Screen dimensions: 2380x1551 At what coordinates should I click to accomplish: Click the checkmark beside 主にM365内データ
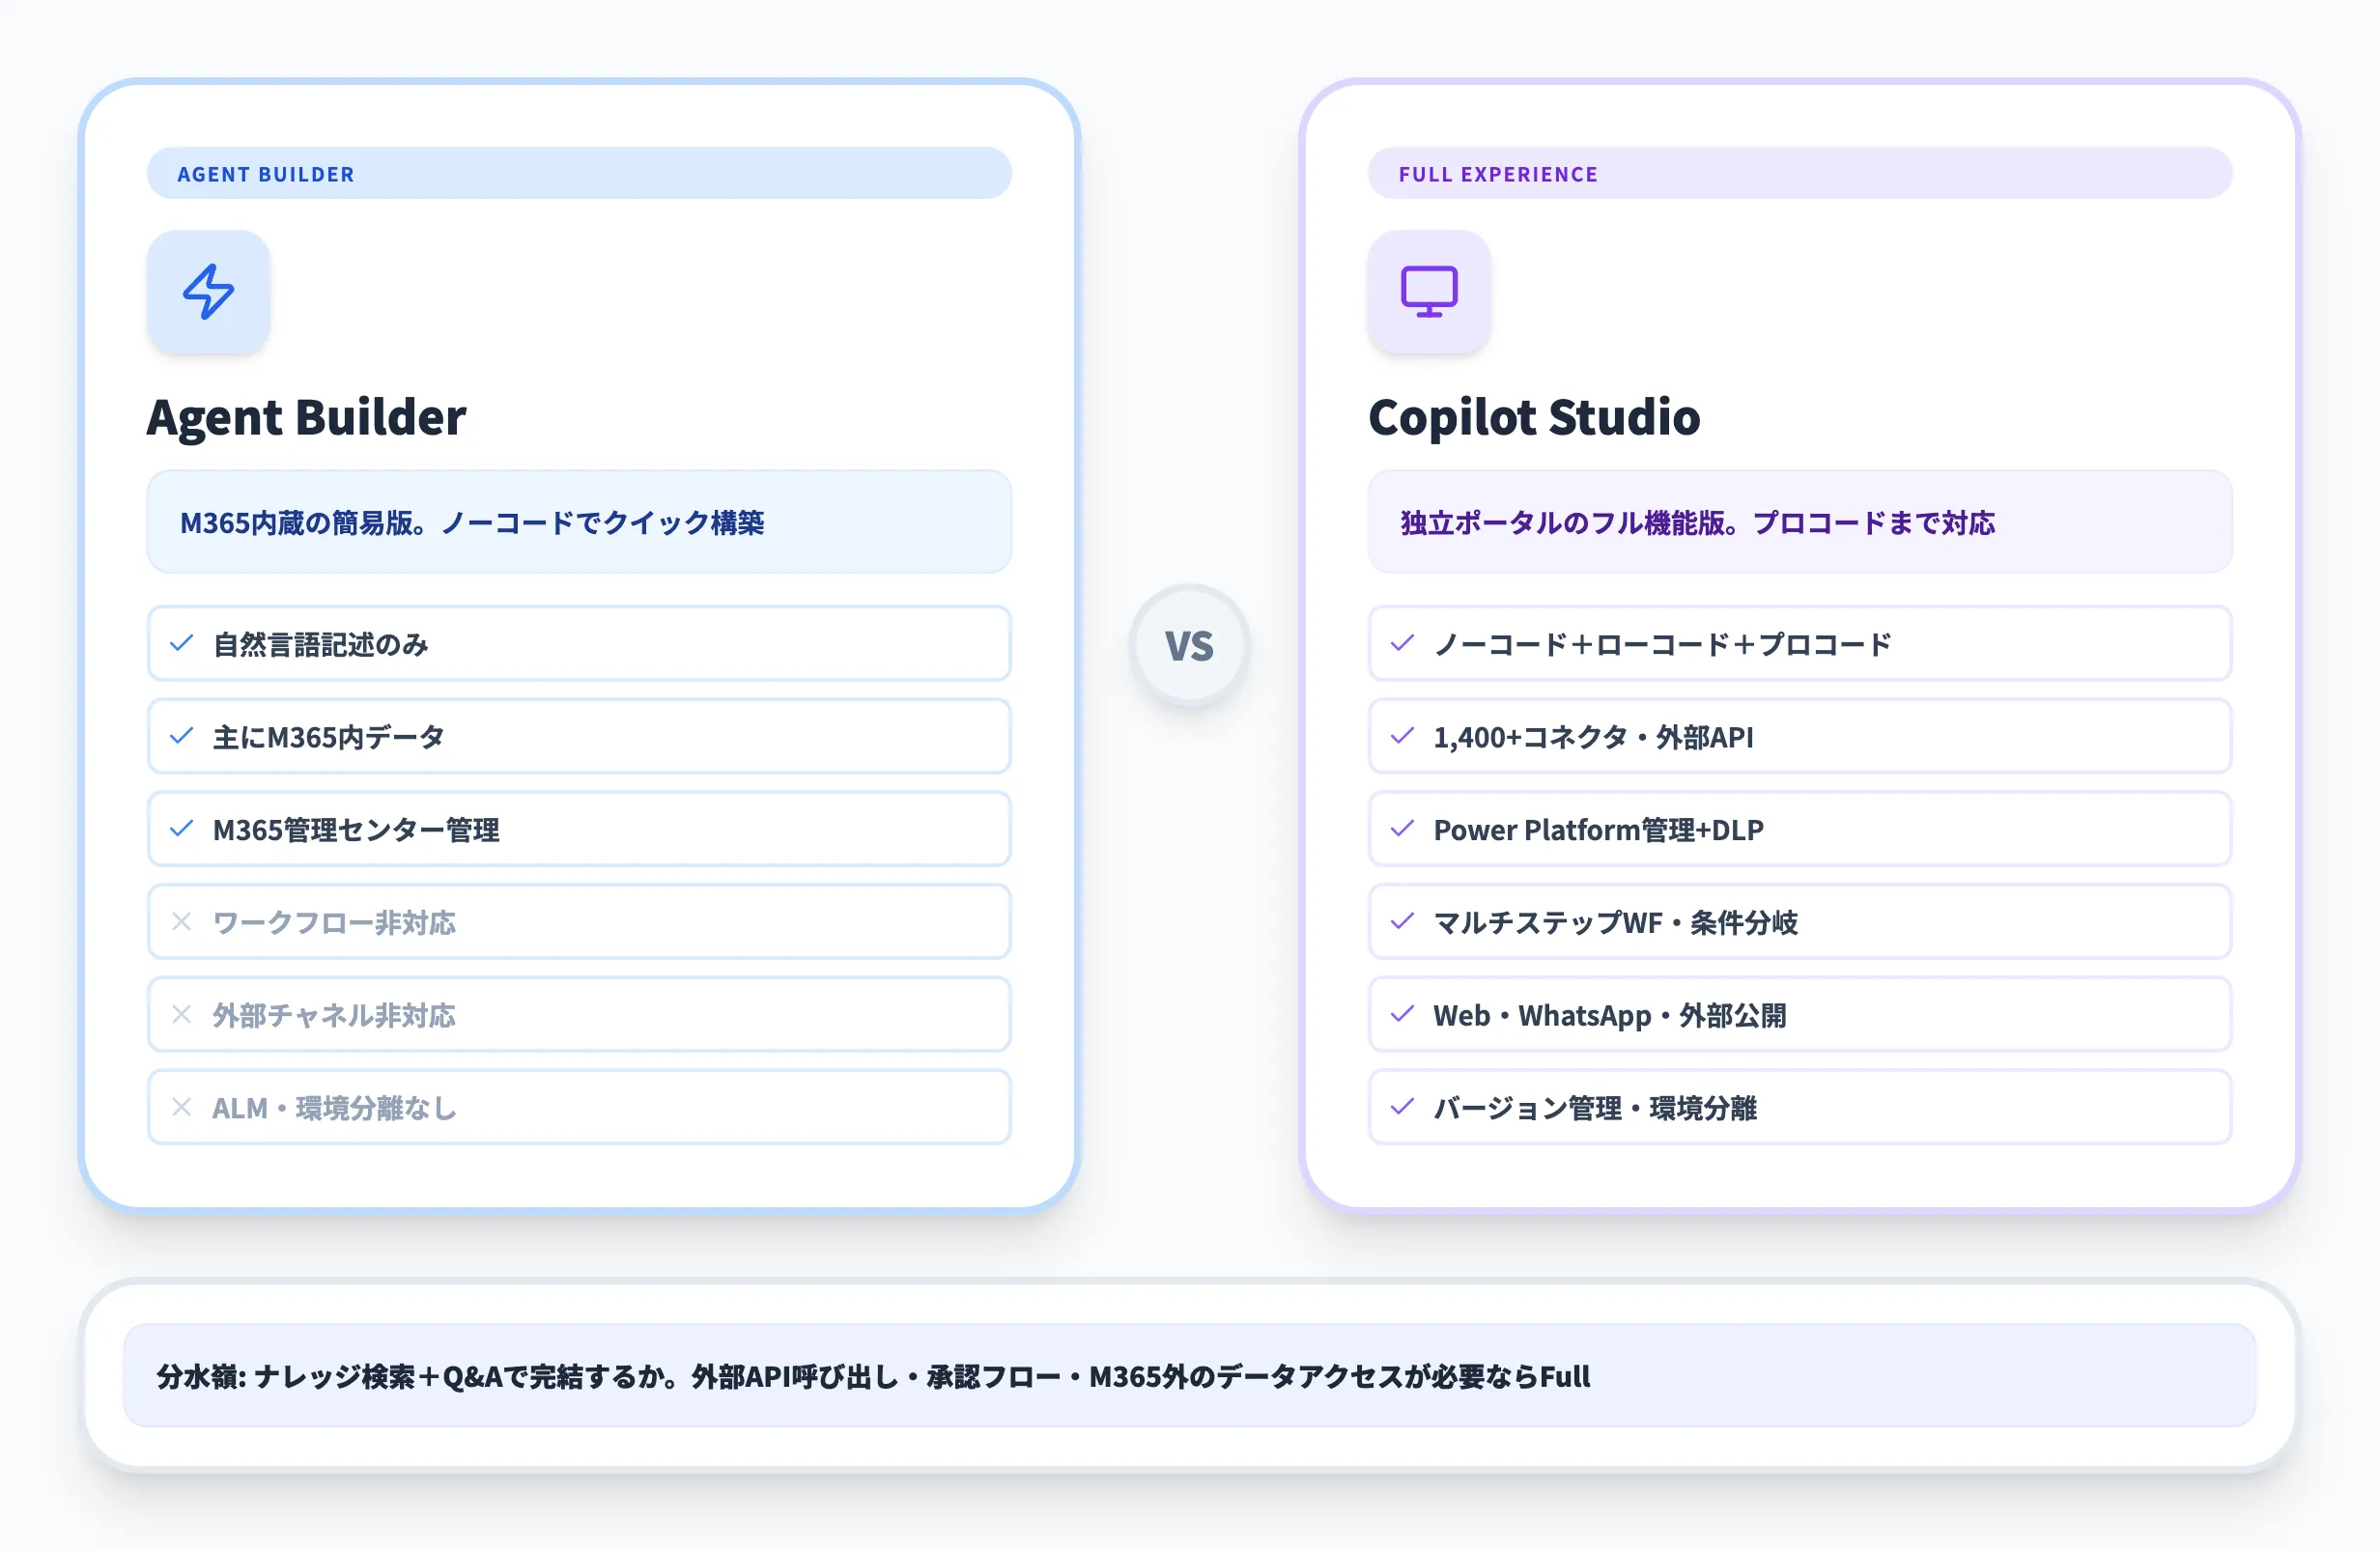pos(182,736)
